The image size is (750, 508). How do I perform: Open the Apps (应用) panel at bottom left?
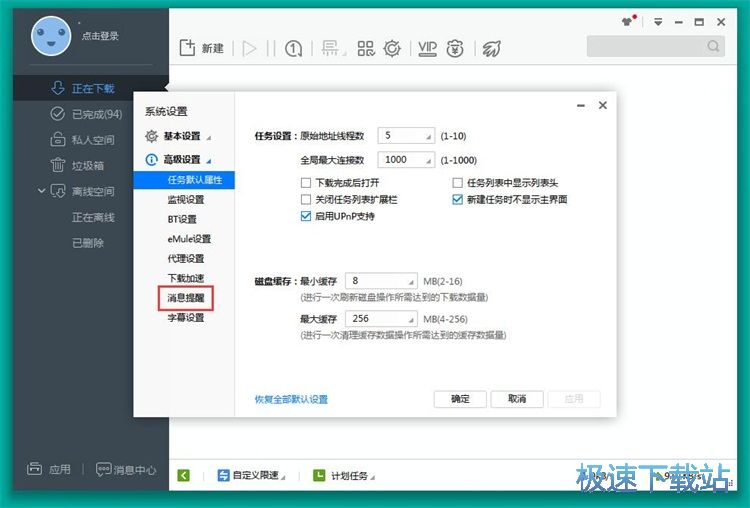tap(49, 469)
